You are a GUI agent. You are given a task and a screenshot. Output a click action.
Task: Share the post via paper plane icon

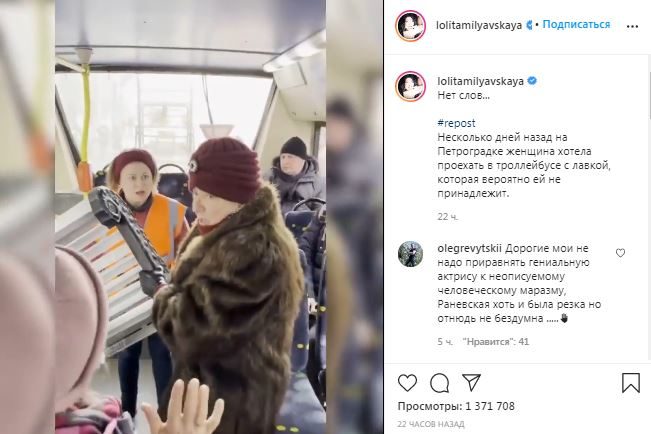click(x=471, y=382)
